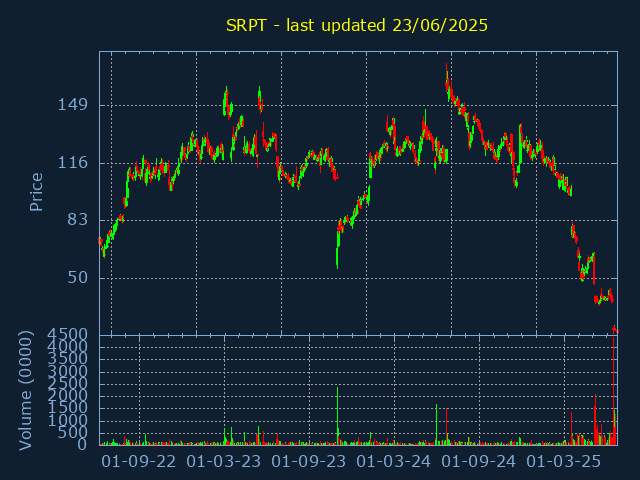Click the price axis label '83'
Viewport: 640px width, 480px height.
(78, 220)
